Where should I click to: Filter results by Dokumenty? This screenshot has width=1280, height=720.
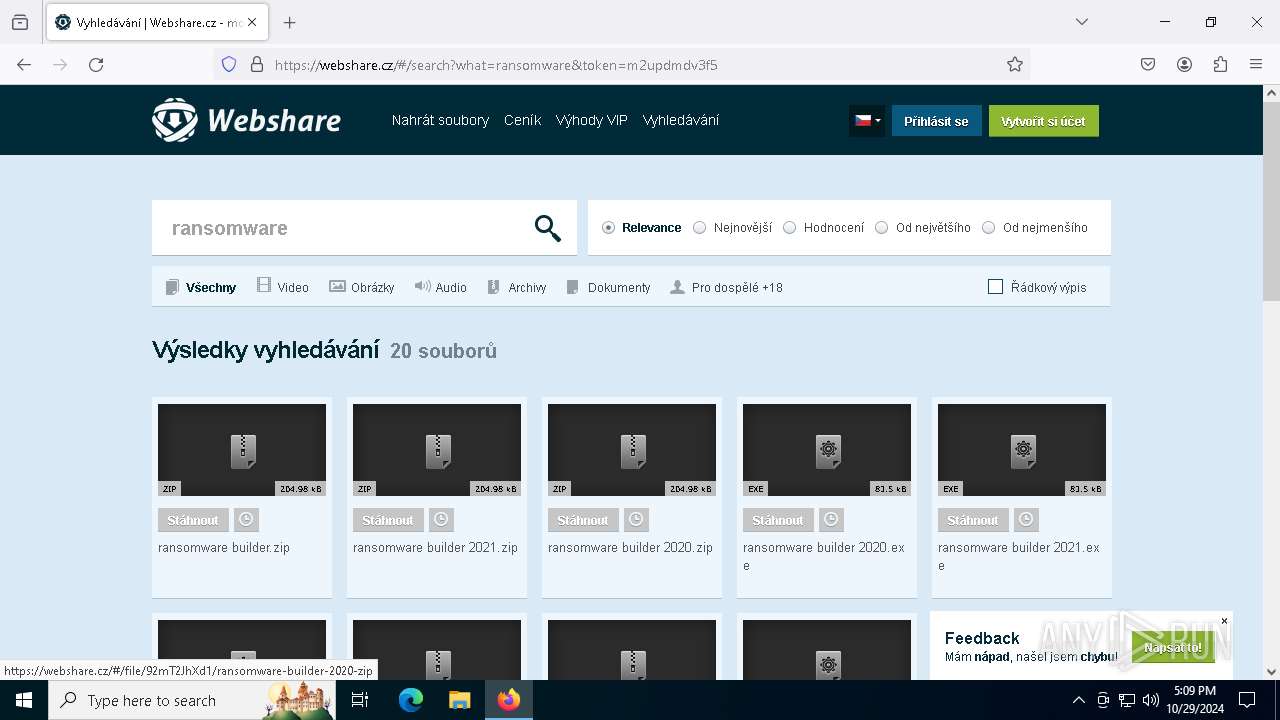[608, 287]
